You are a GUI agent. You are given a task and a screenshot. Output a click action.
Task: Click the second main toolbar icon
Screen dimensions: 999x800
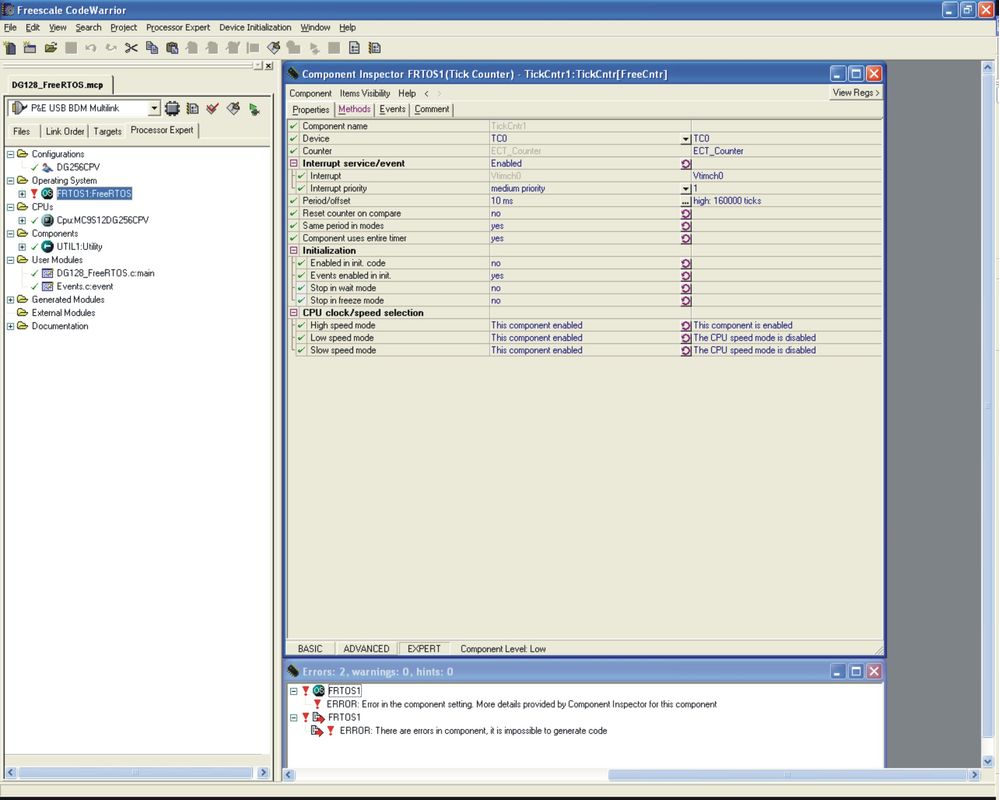pyautogui.click(x=30, y=48)
